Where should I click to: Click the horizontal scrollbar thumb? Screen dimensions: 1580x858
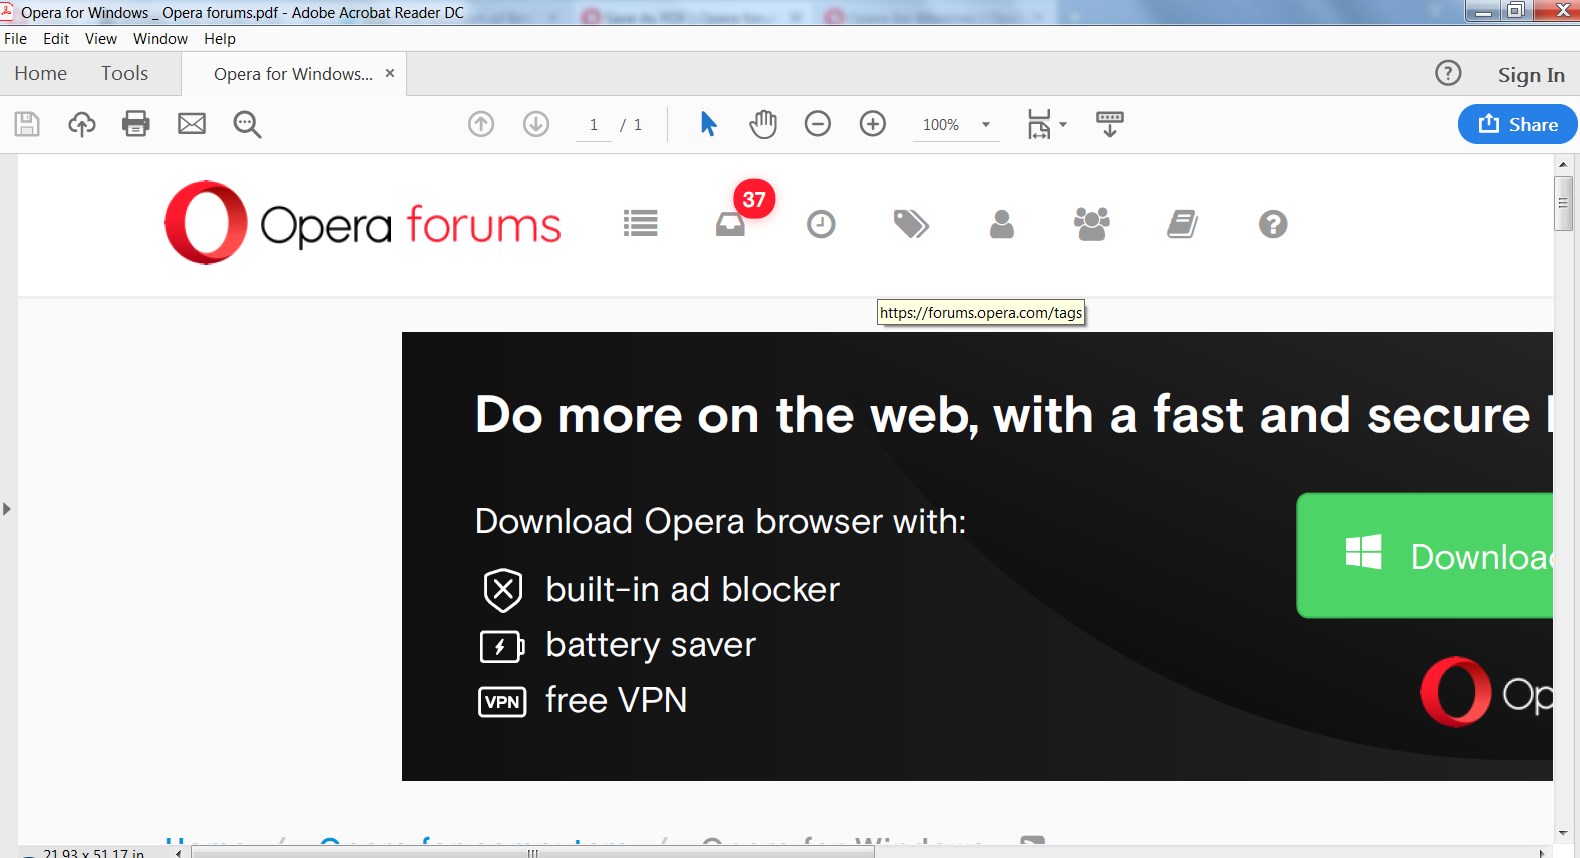(x=533, y=852)
